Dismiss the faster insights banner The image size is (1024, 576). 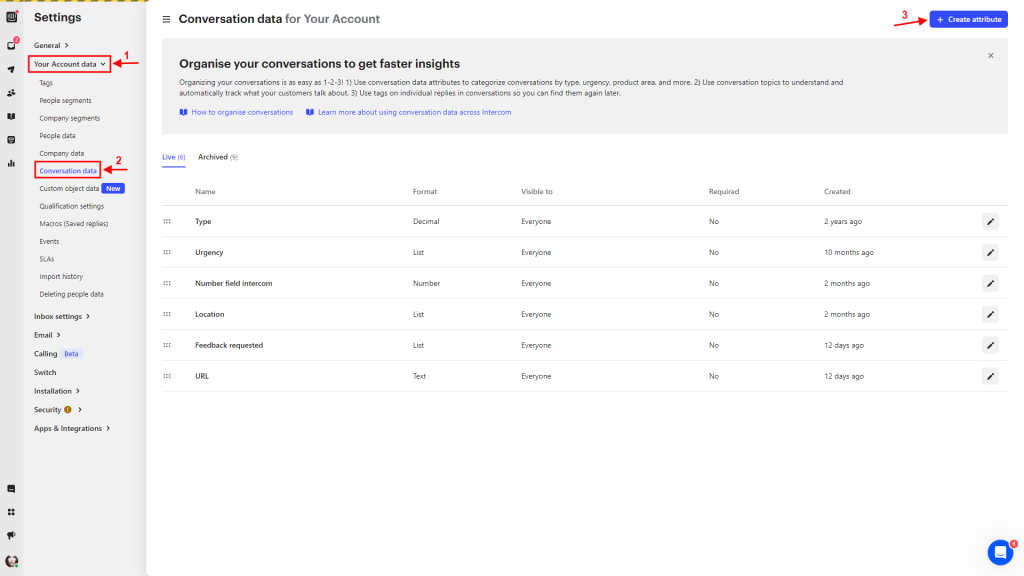990,55
